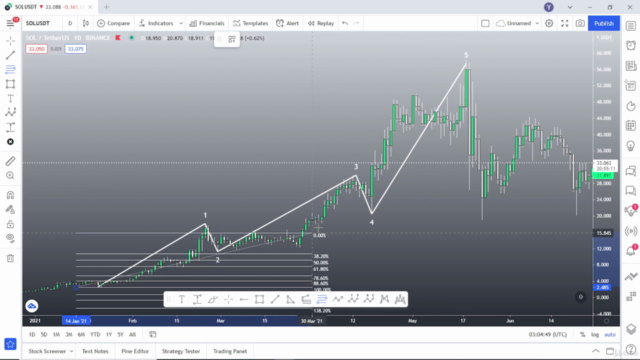Select the trend line tool
The width and height of the screenshot is (640, 360).
point(10,55)
